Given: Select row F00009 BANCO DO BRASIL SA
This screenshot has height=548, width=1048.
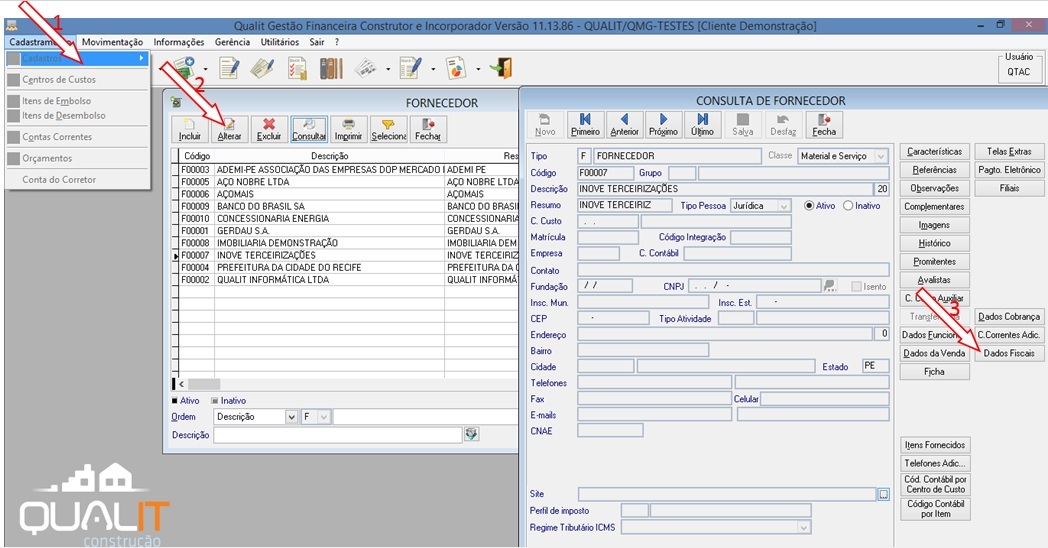Looking at the screenshot, I should [348, 207].
